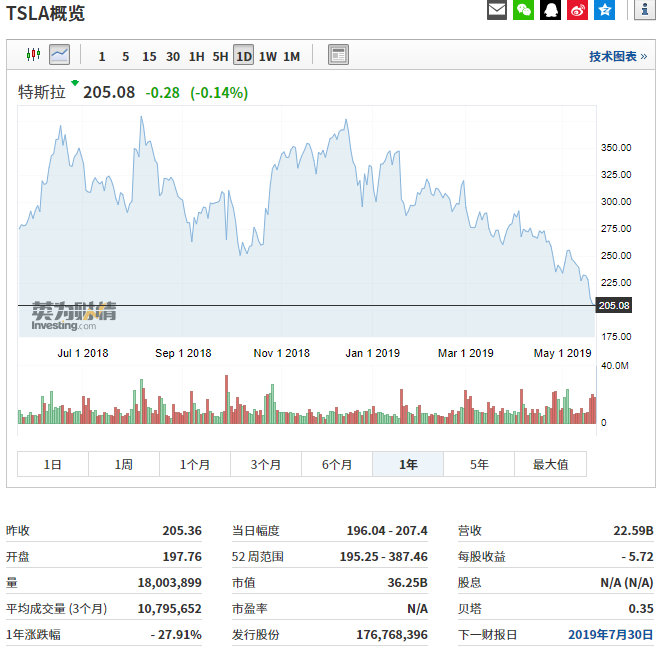Select the 5年 time range tab
Image resolution: width=667 pixels, height=657 pixels.
pyautogui.click(x=479, y=464)
